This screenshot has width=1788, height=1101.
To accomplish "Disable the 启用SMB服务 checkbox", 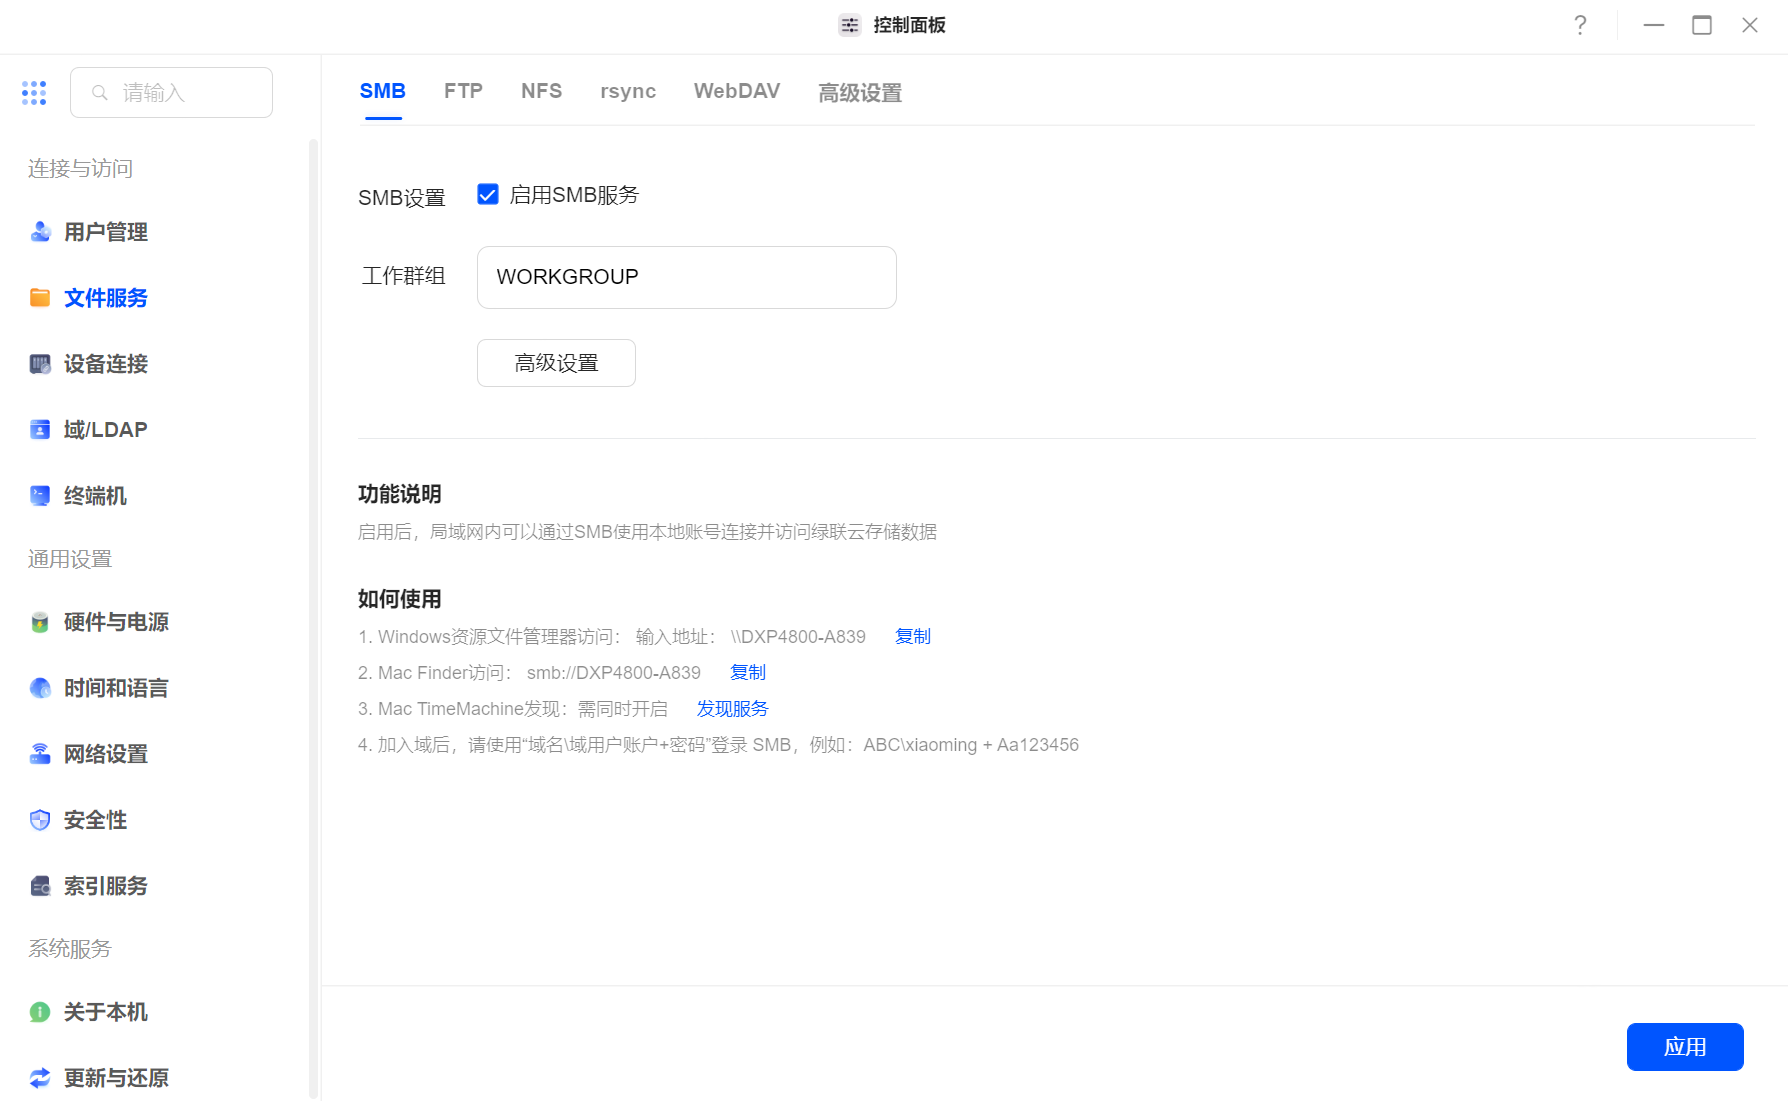I will click(x=488, y=195).
